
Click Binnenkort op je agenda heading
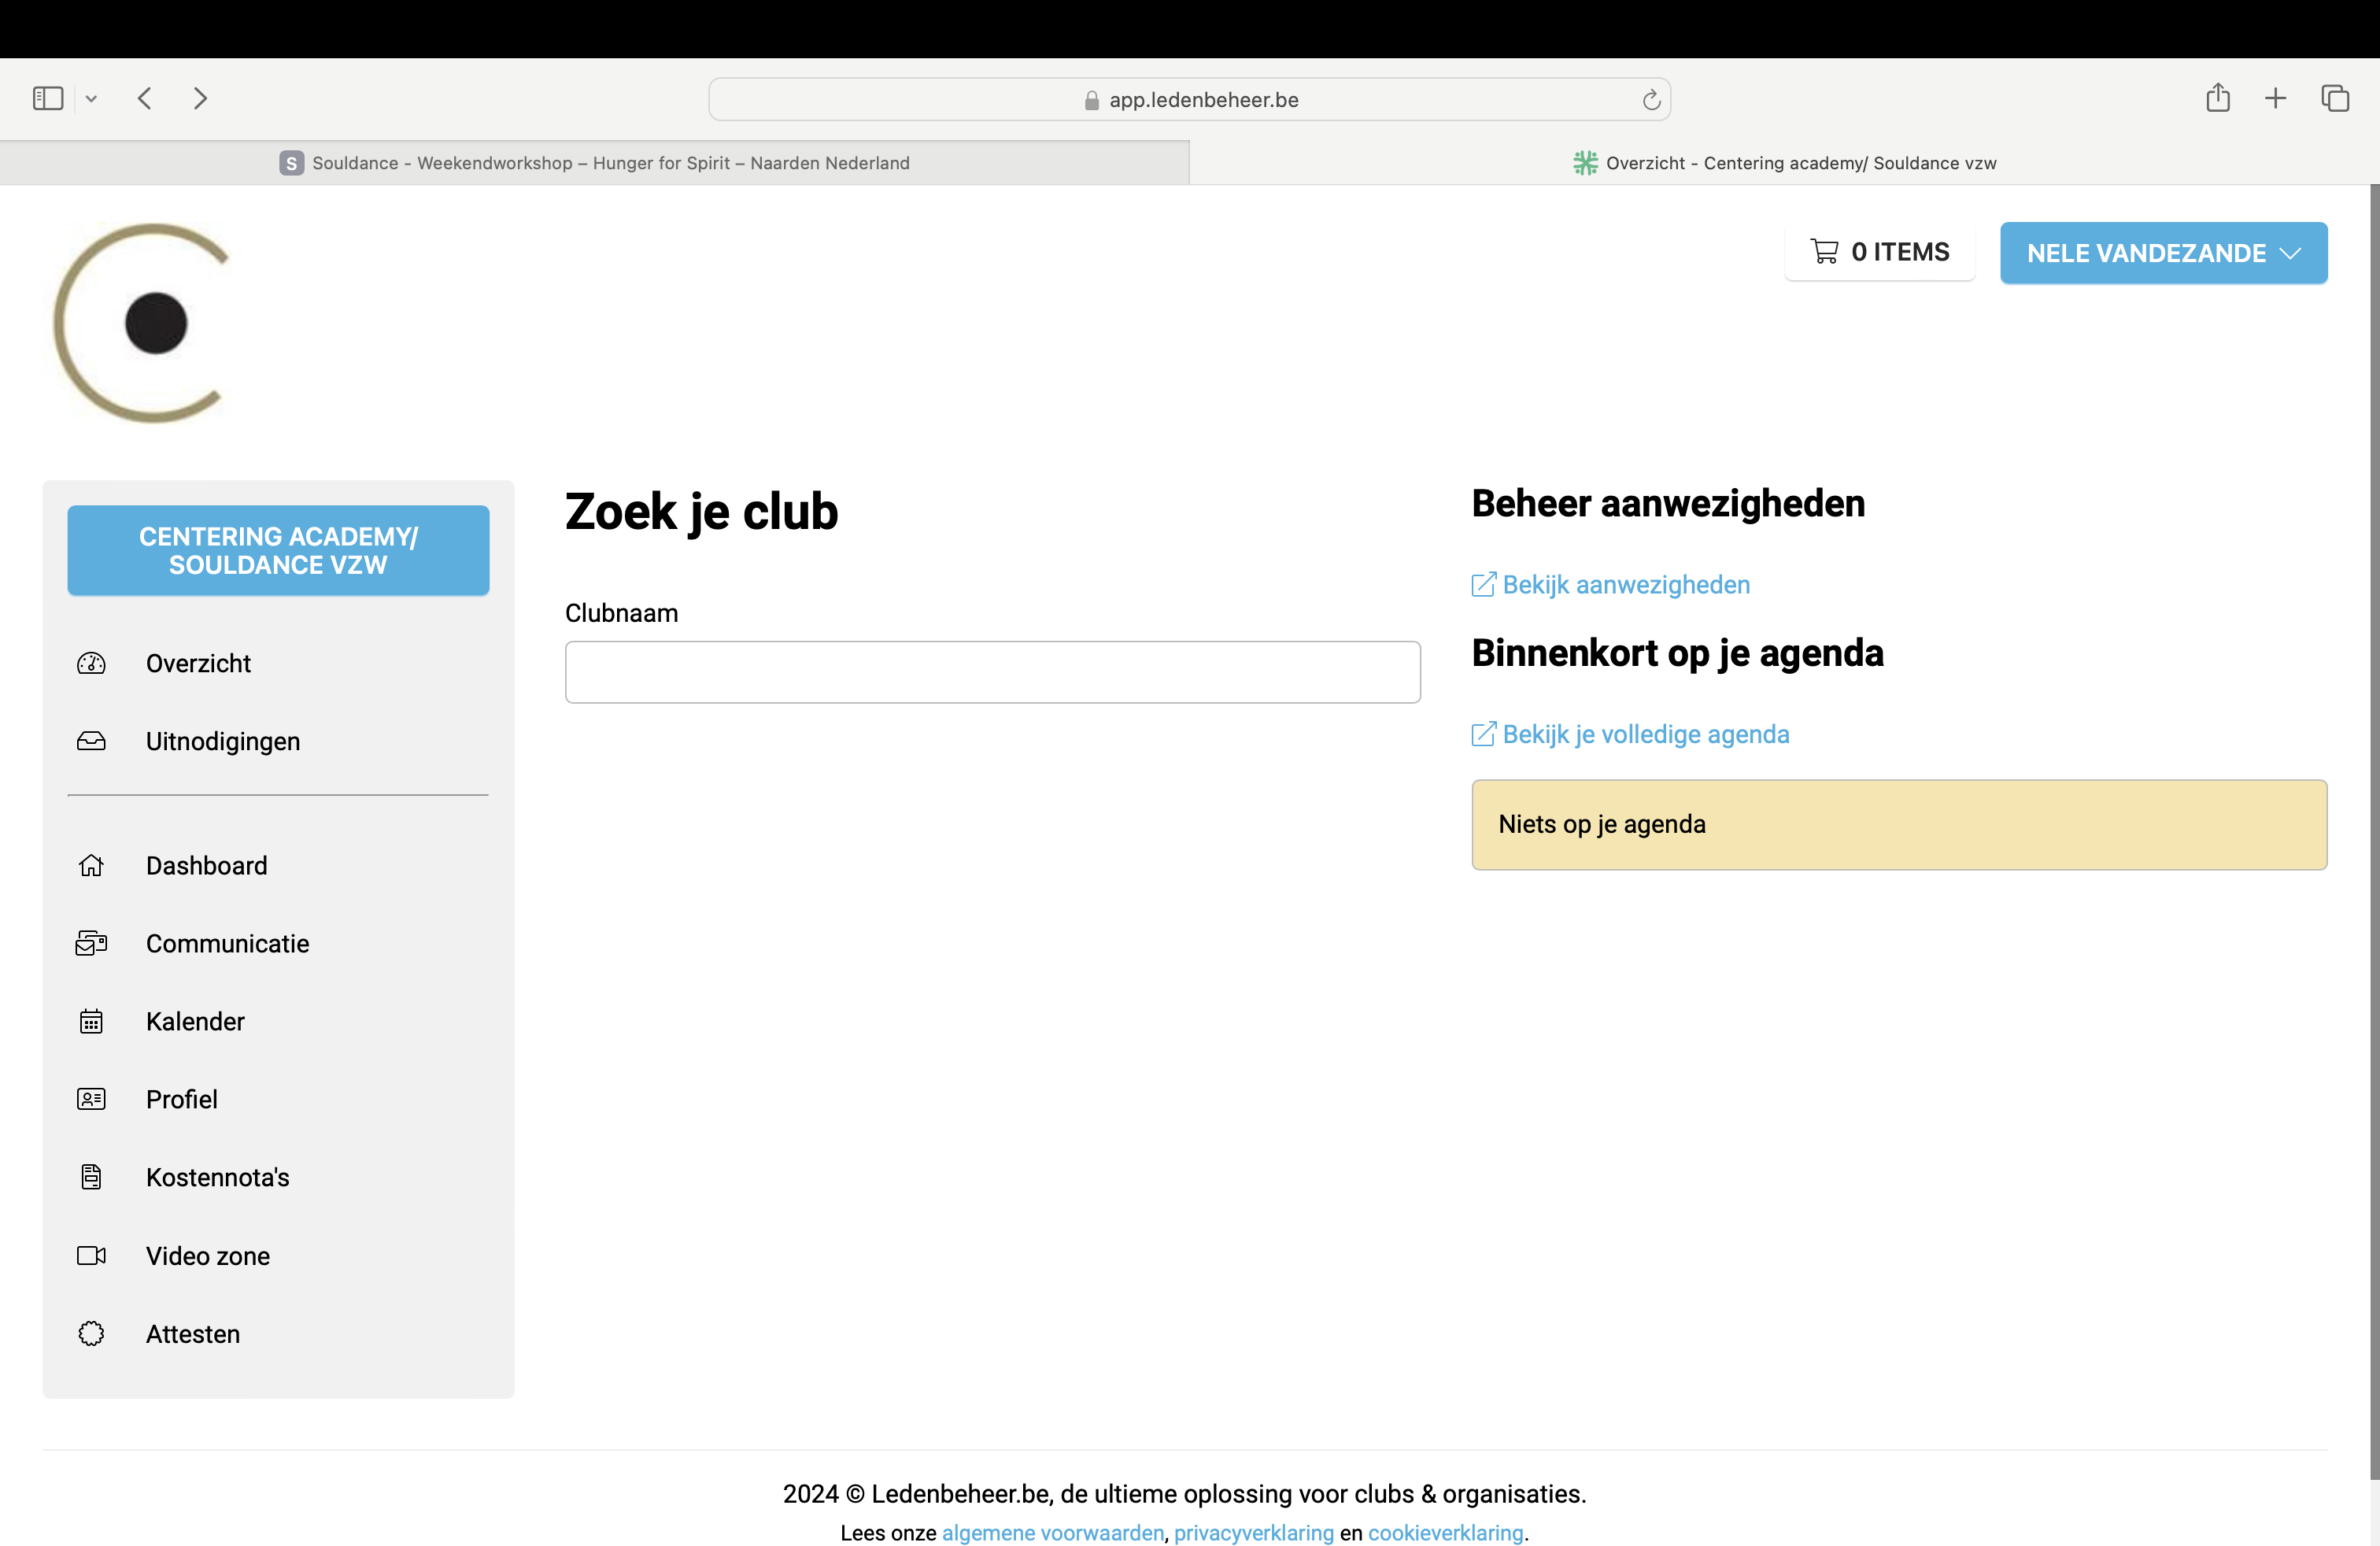[x=1677, y=653]
